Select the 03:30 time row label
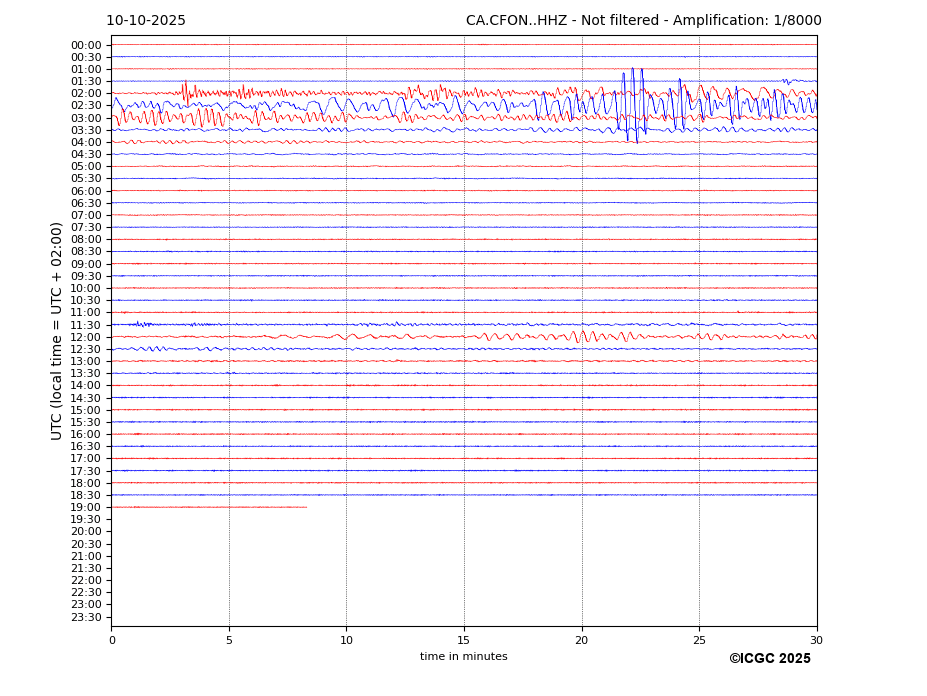Screen dimensions: 927x696 (86, 131)
